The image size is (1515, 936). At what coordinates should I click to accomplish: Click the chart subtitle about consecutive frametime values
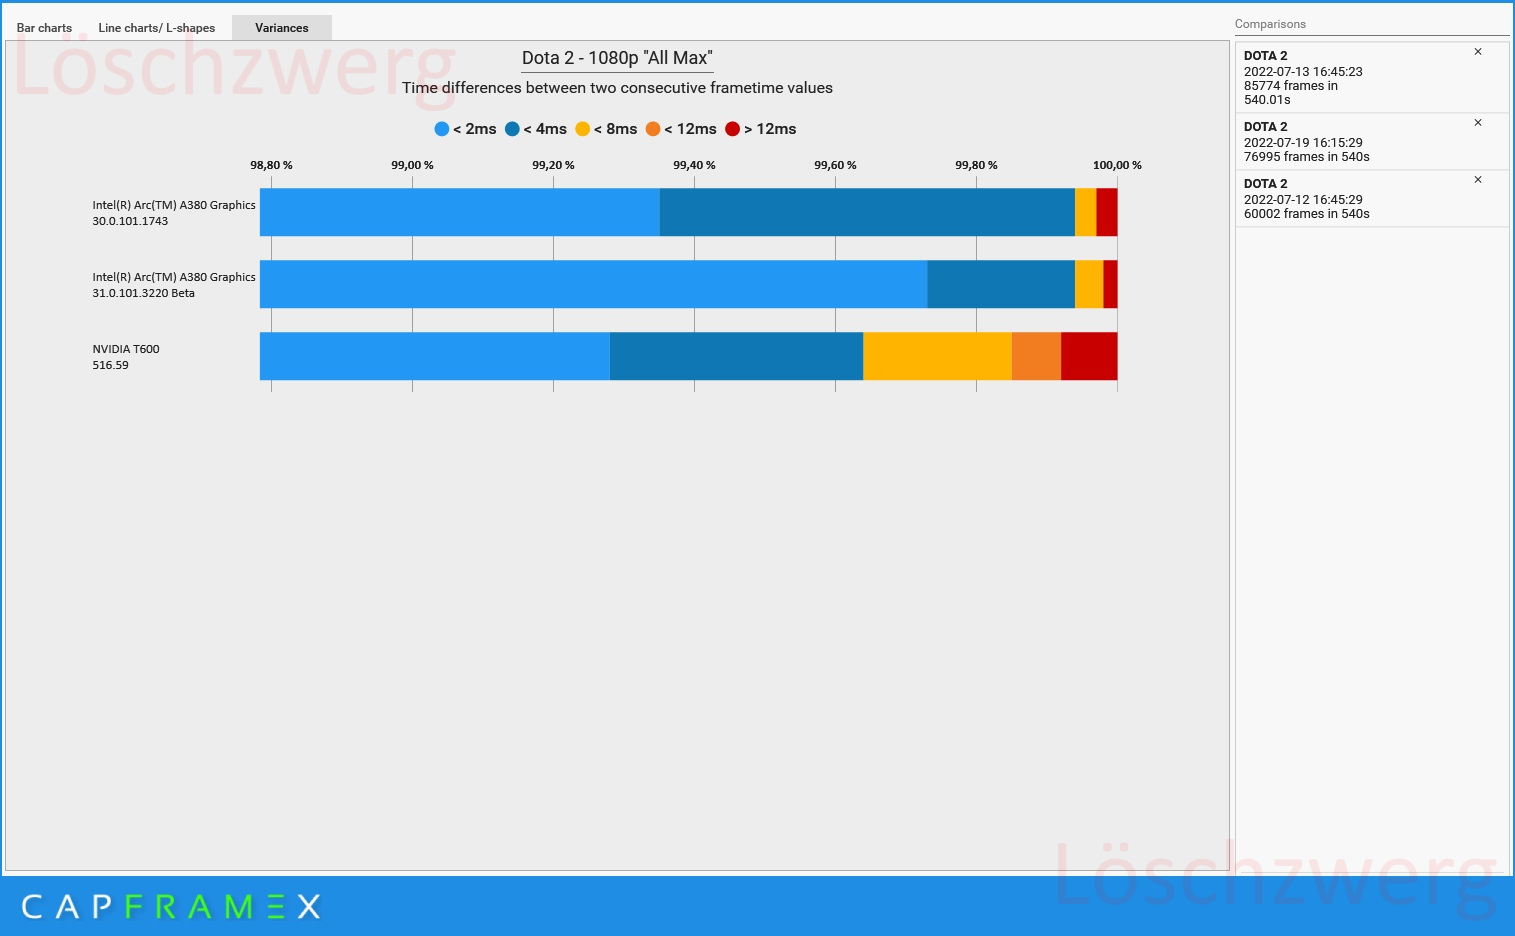[x=617, y=88]
